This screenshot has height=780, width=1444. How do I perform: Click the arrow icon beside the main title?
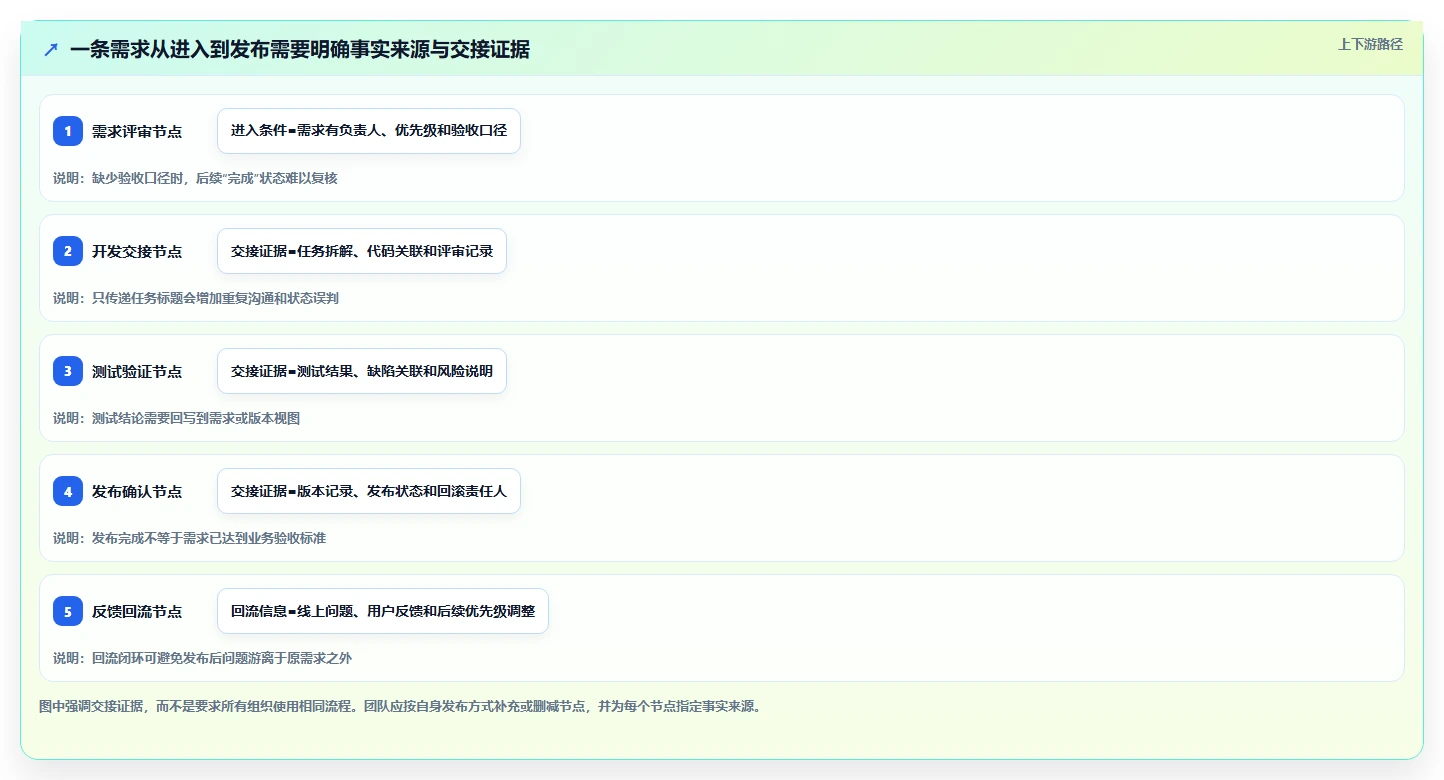51,50
